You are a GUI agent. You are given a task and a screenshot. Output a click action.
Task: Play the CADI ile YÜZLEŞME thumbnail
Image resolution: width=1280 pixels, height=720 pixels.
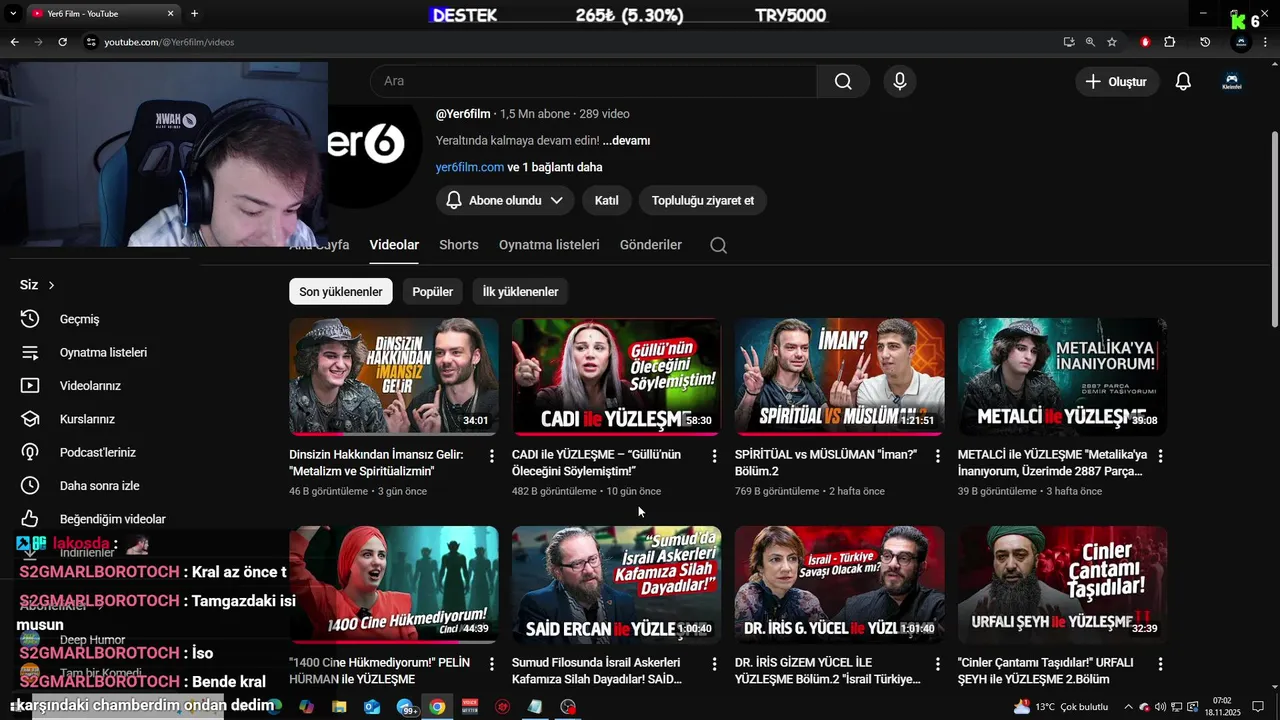tap(617, 376)
